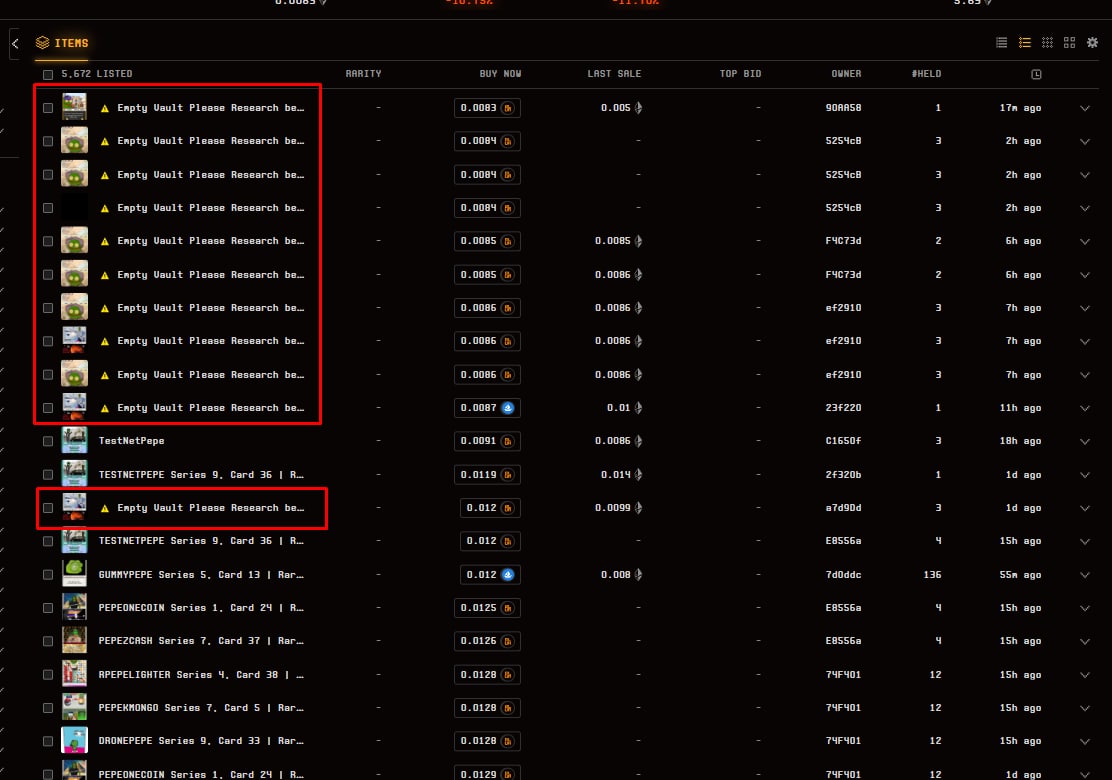Open the TestNetPepe item thumbnail
The image size is (1112, 780).
(74, 440)
